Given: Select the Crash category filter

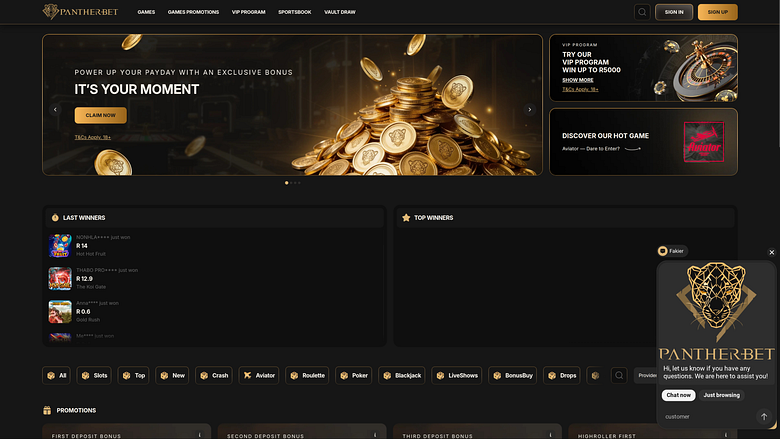Looking at the screenshot, I should point(214,375).
